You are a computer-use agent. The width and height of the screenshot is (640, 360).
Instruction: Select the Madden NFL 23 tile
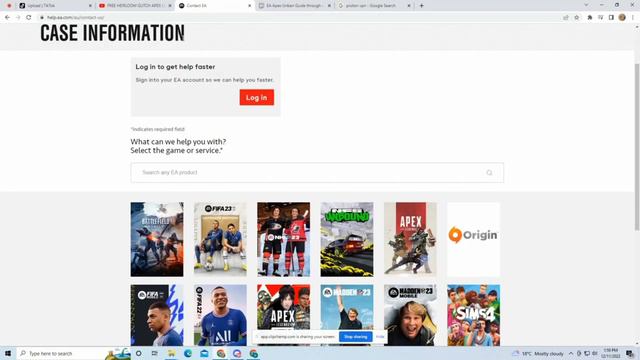(x=347, y=307)
